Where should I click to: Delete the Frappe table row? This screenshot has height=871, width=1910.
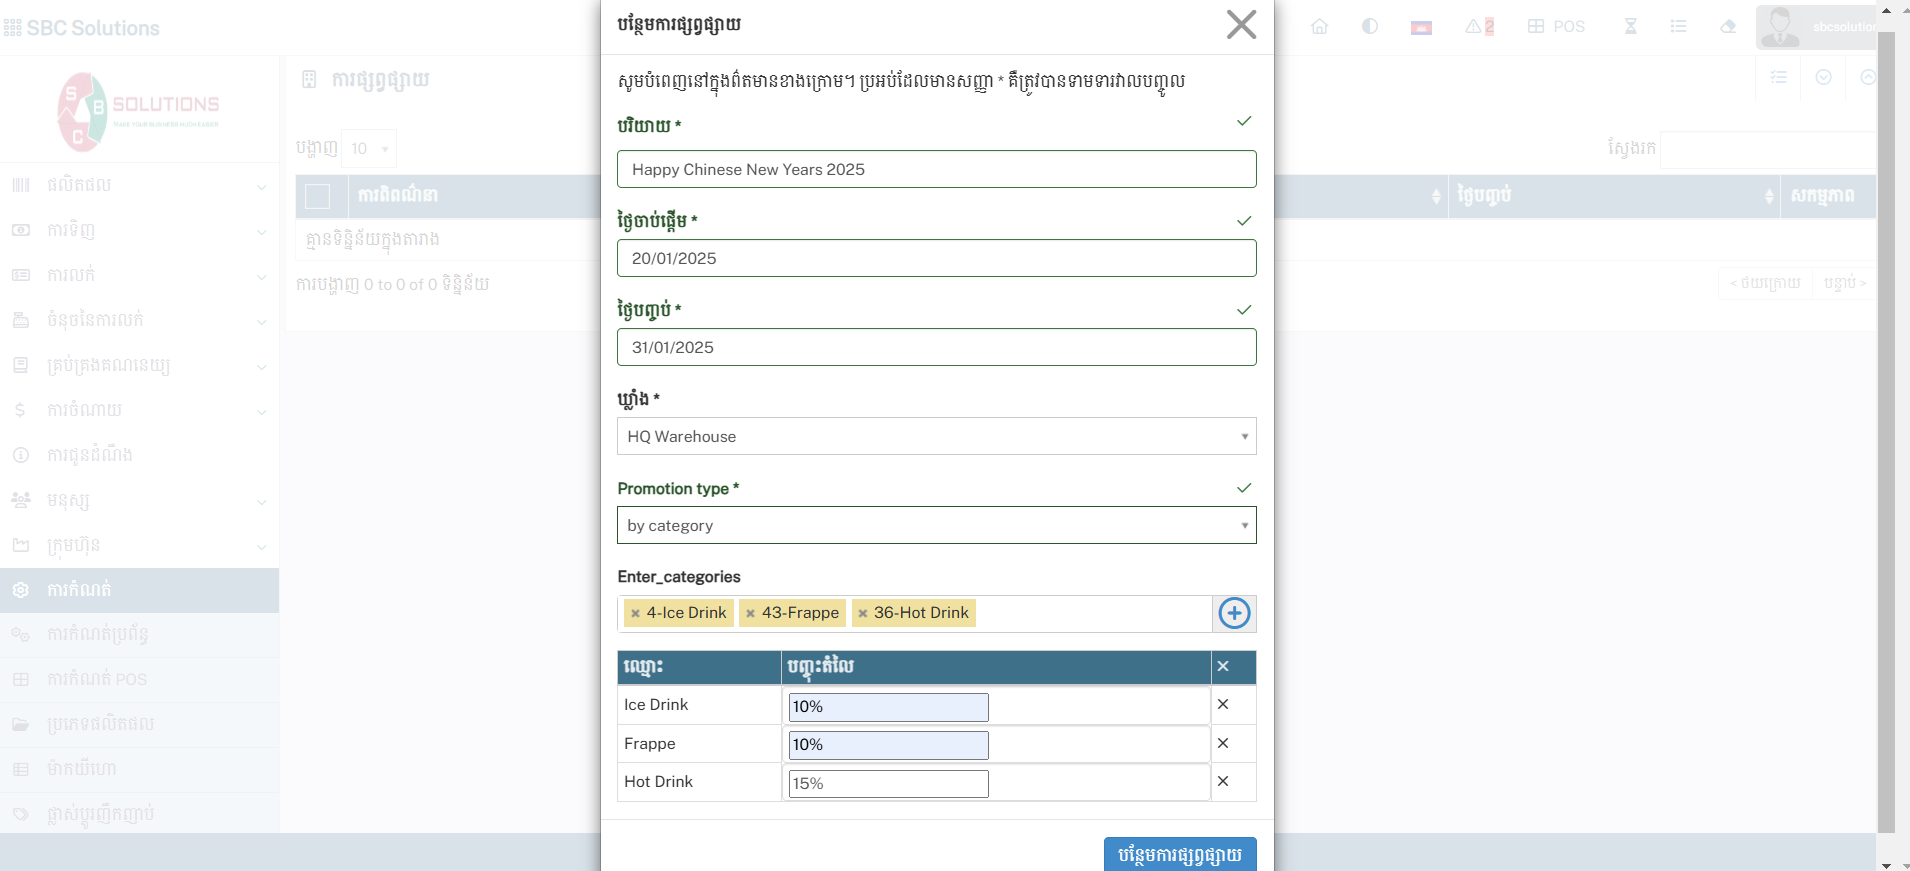pos(1222,743)
